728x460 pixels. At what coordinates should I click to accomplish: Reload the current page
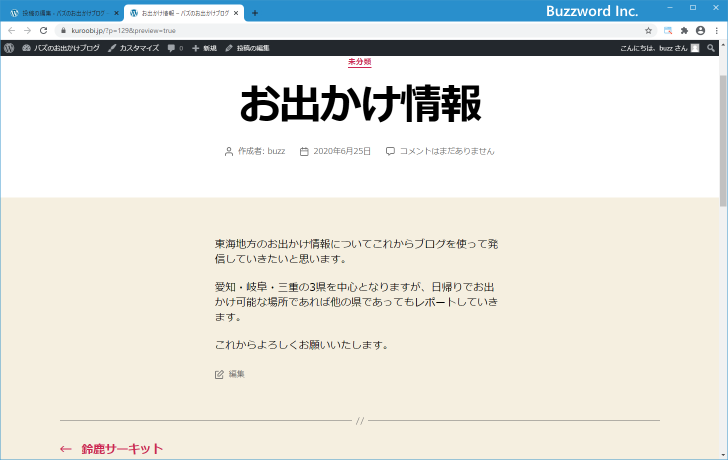44,31
